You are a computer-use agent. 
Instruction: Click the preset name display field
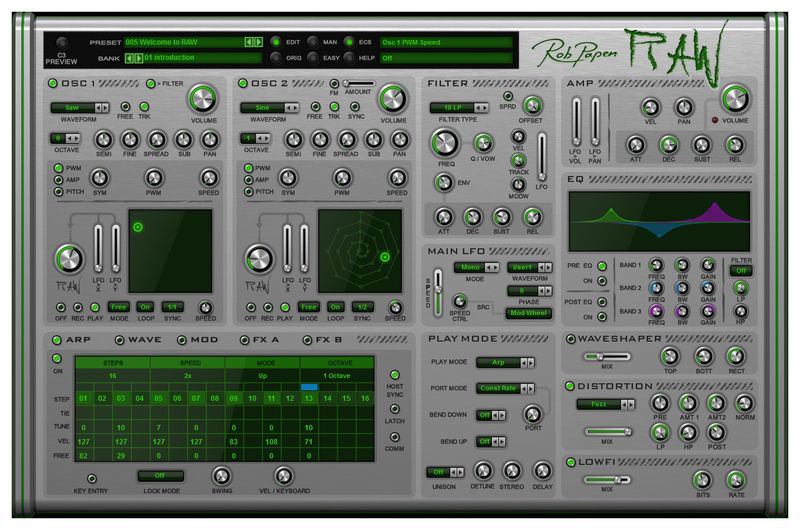click(x=184, y=42)
